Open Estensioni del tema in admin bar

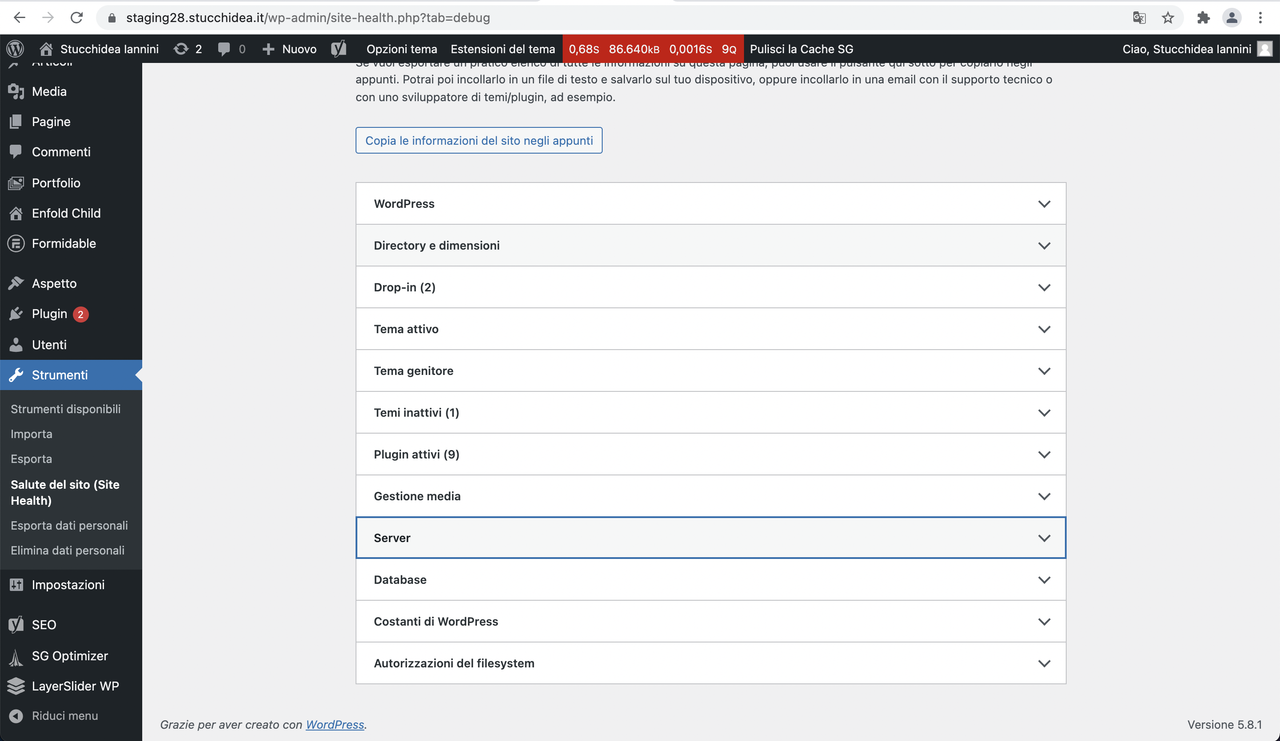503,49
